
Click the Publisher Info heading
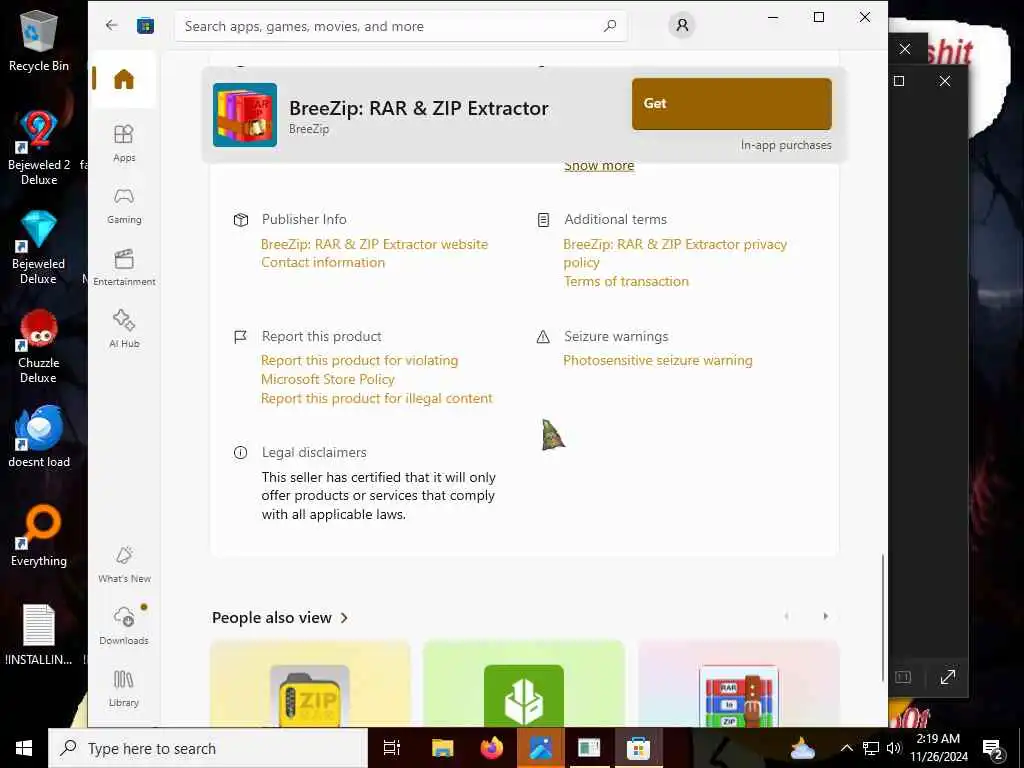(x=304, y=219)
